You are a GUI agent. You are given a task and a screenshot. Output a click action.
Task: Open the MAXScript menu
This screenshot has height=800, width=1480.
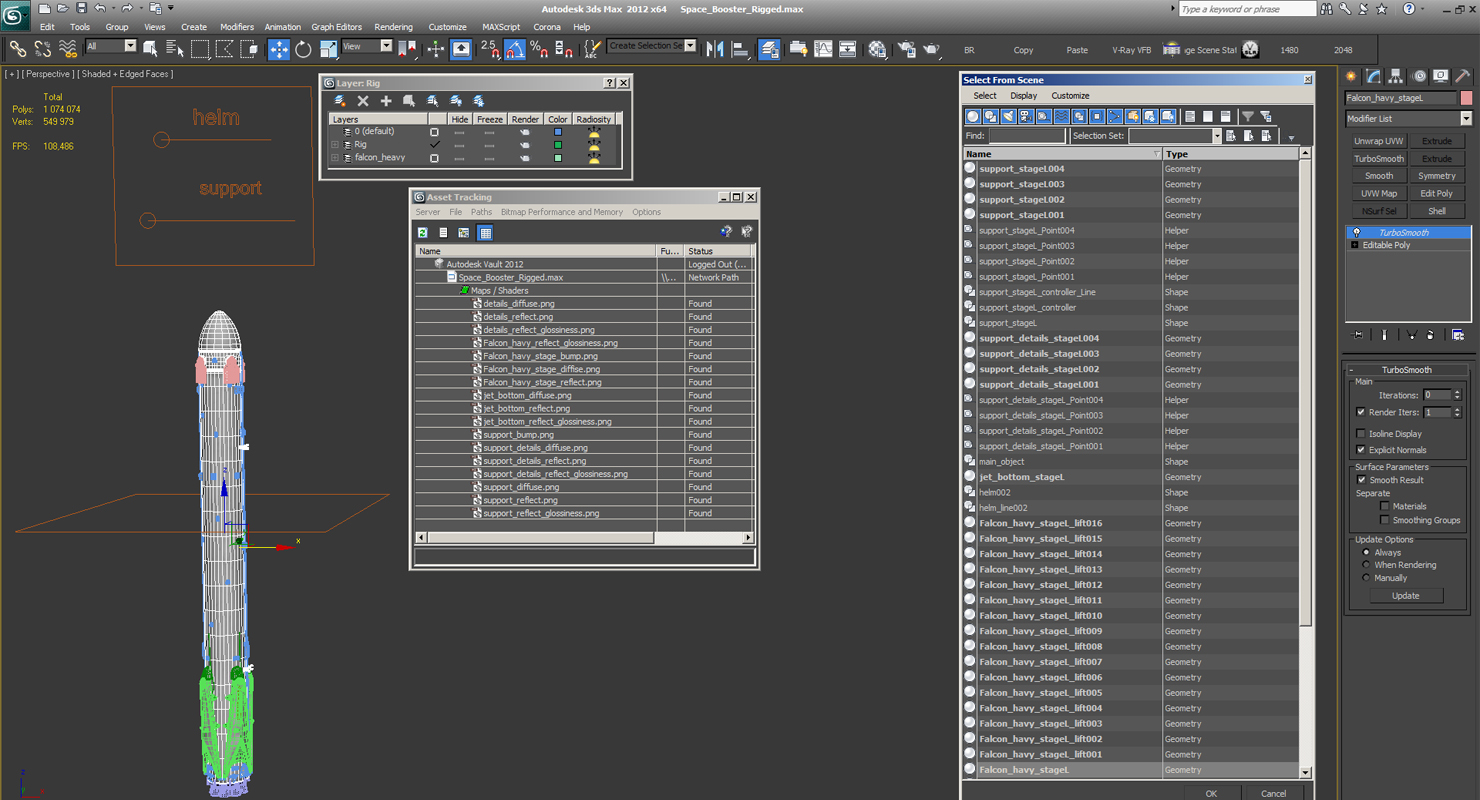coord(501,27)
